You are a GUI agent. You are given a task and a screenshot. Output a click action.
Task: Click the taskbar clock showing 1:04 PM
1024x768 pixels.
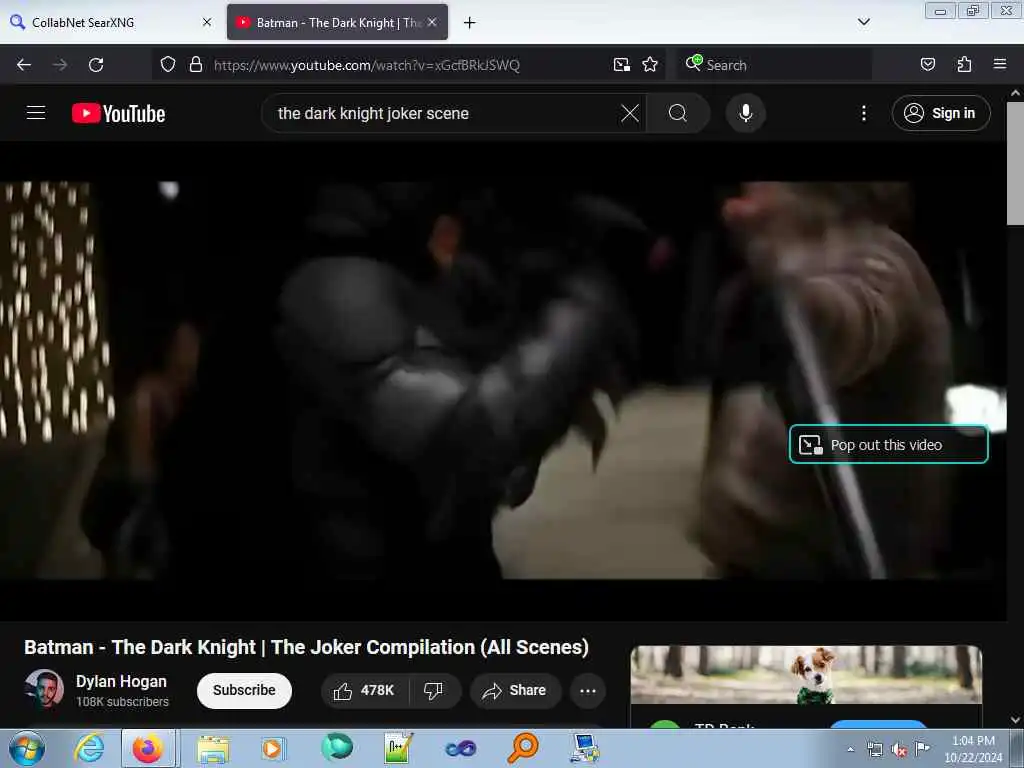click(973, 748)
